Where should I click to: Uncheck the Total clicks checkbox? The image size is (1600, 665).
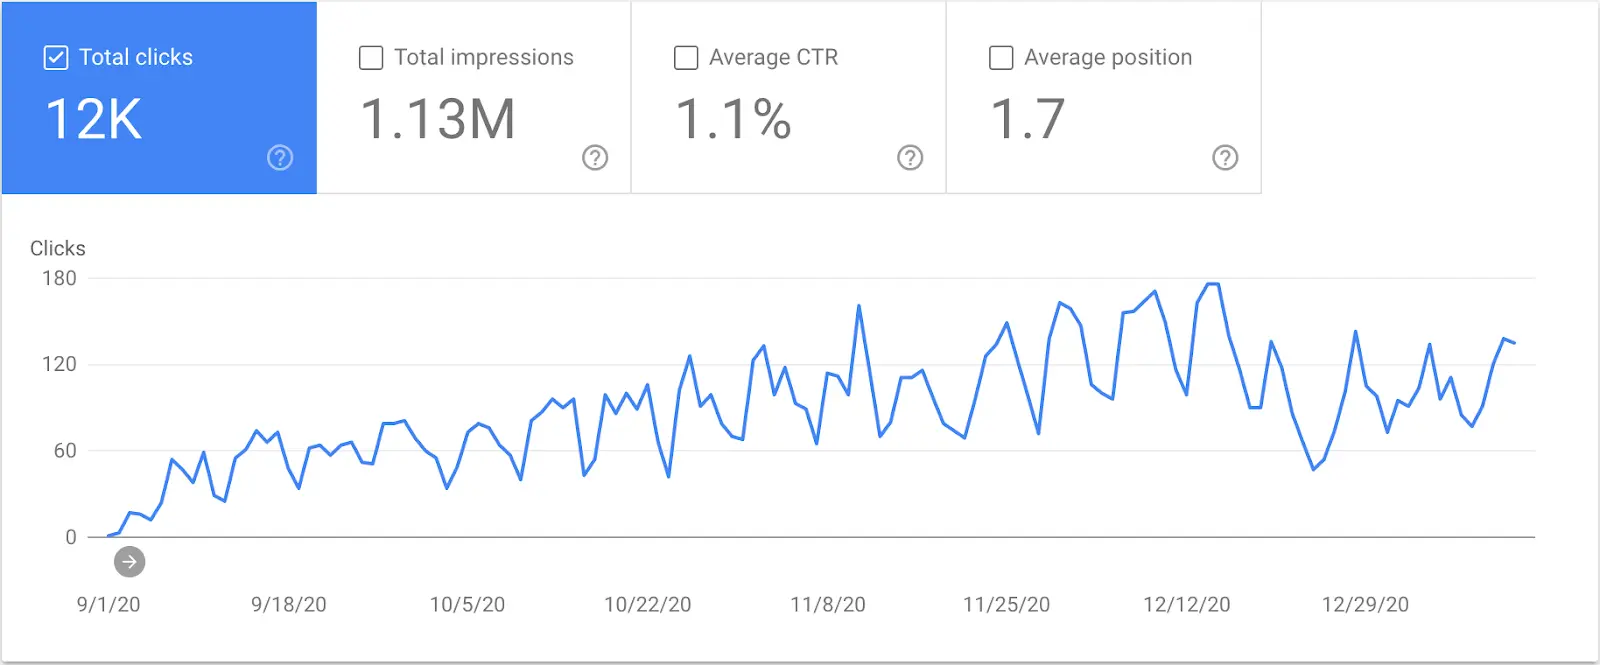[56, 57]
